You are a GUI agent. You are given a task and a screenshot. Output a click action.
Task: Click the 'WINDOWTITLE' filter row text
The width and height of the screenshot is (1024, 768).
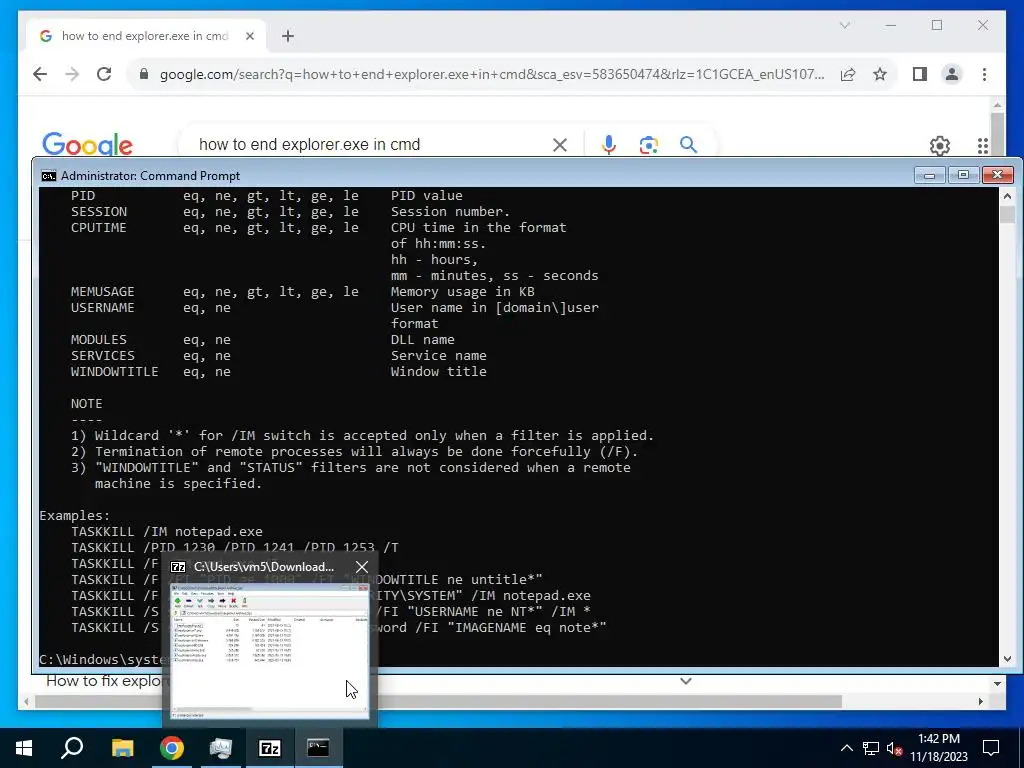[279, 372]
